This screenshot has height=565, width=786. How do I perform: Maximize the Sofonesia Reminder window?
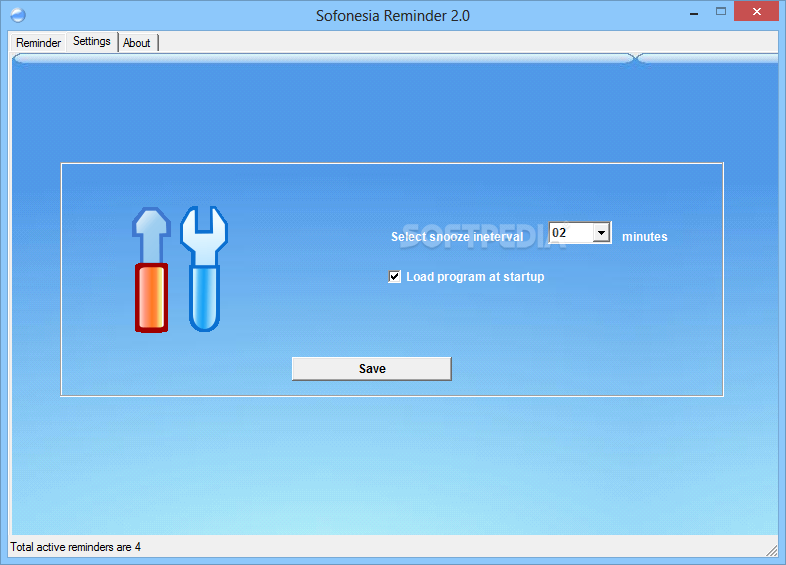(721, 12)
